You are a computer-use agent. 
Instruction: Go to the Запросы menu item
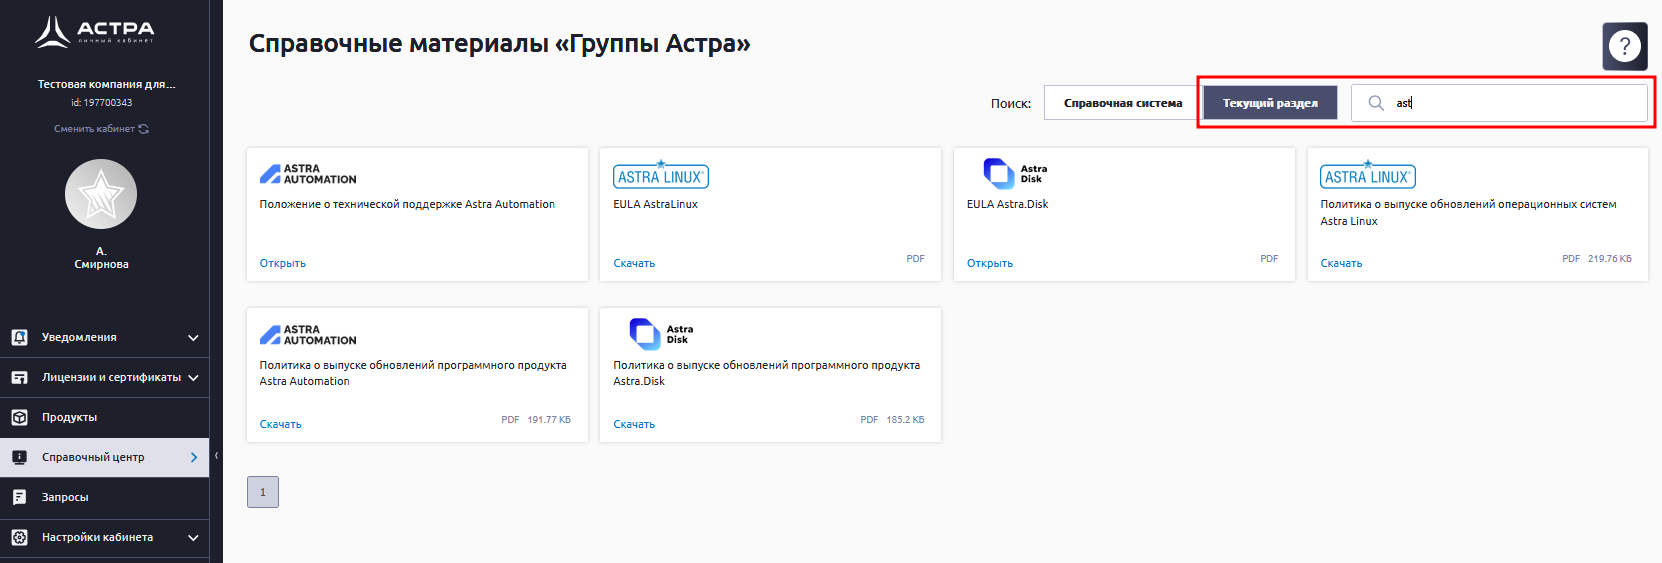click(x=65, y=497)
